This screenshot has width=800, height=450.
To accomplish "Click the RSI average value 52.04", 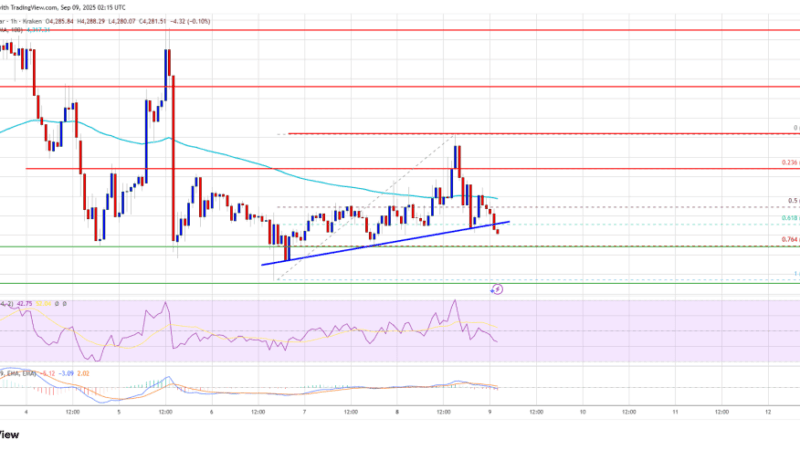I will tap(43, 304).
